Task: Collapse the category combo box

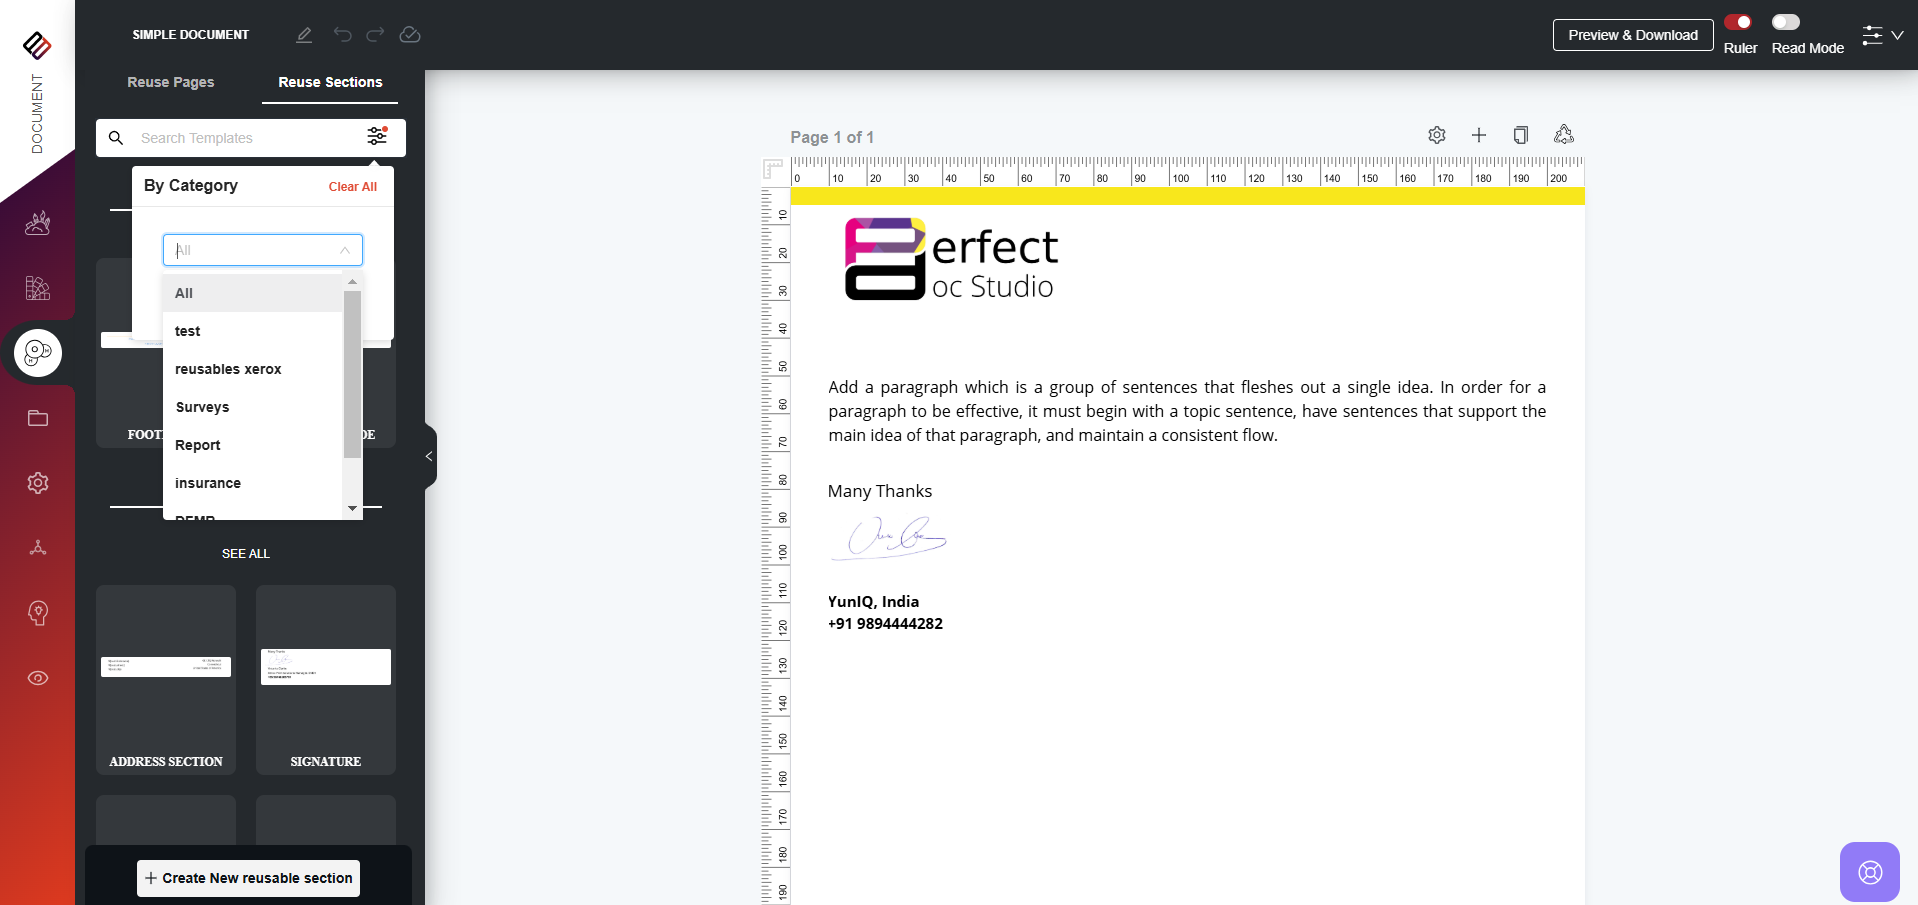Action: (344, 250)
